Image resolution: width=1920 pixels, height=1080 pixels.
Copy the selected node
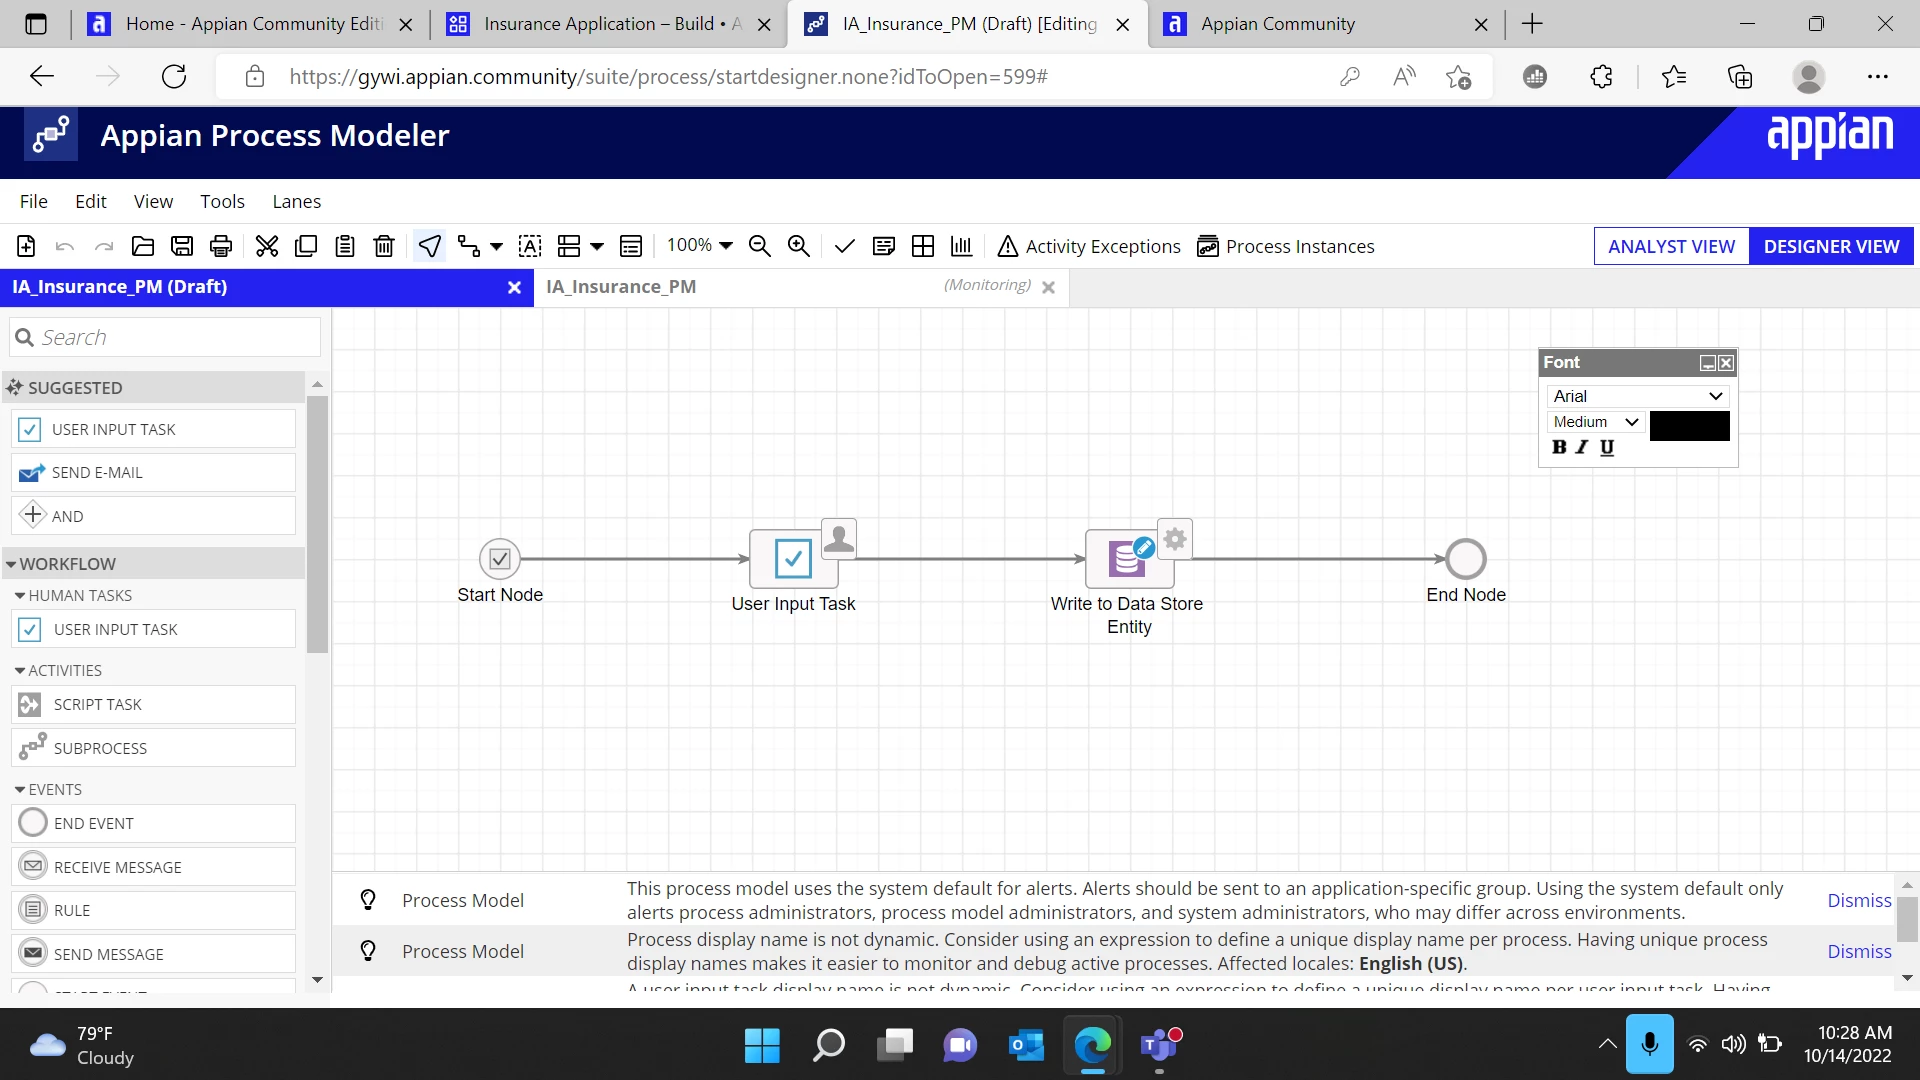tap(306, 246)
